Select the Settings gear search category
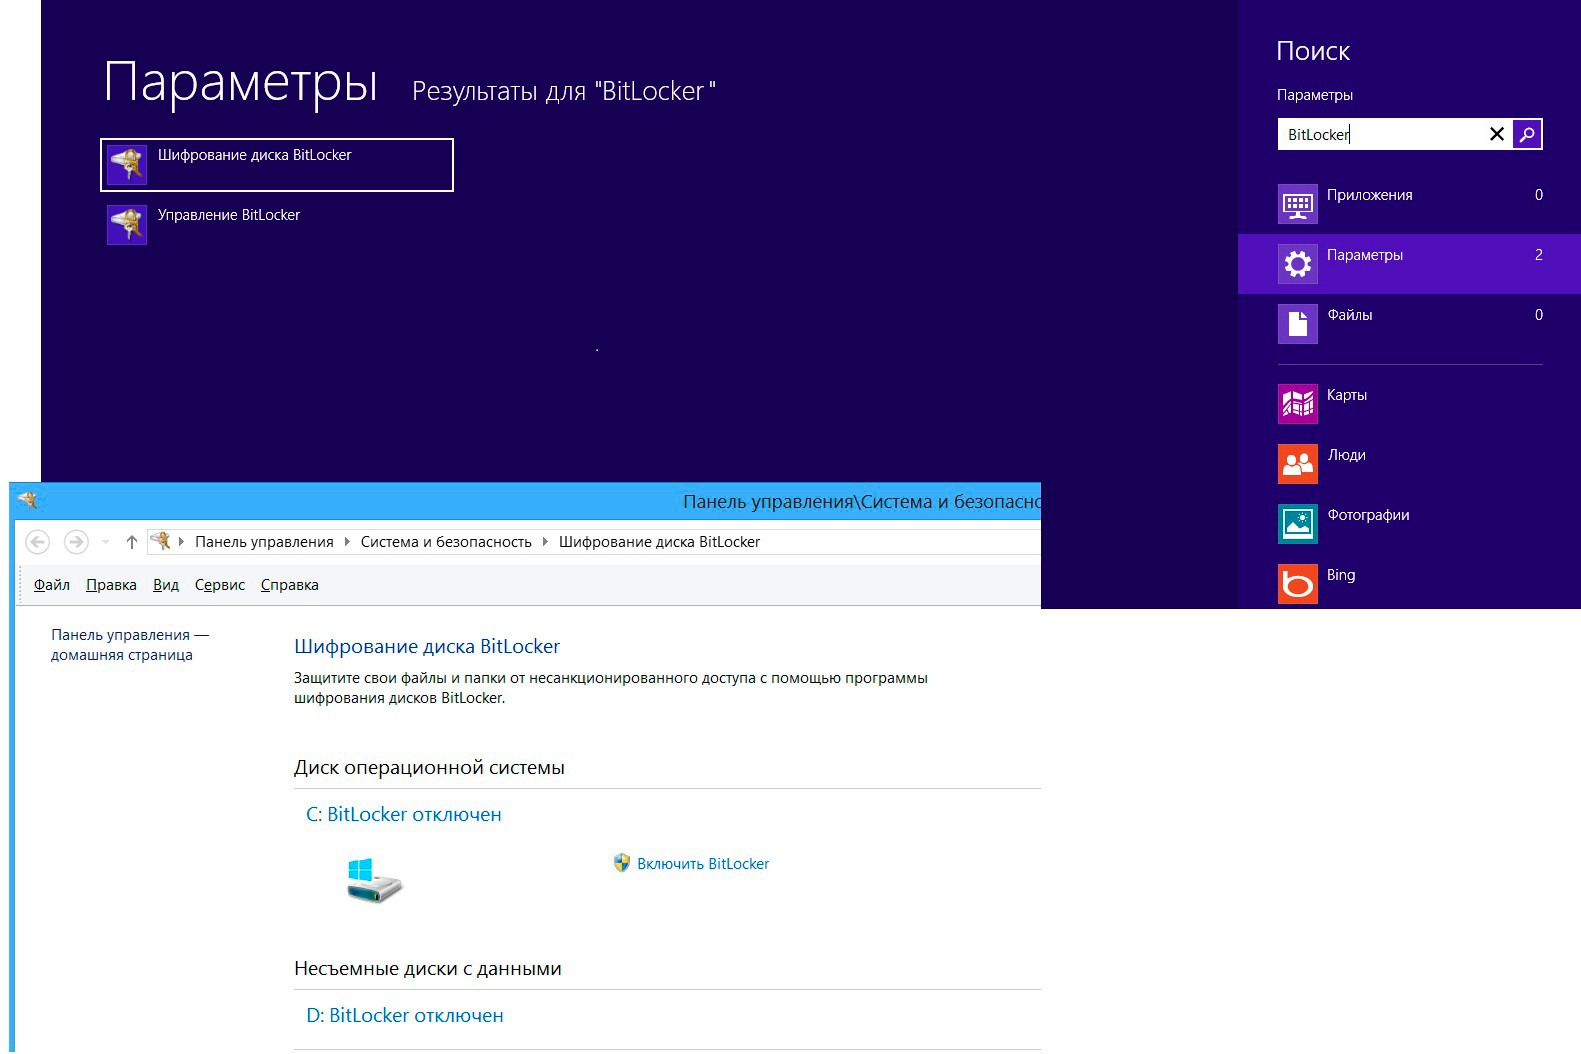The width and height of the screenshot is (1581, 1054). coord(1364,256)
